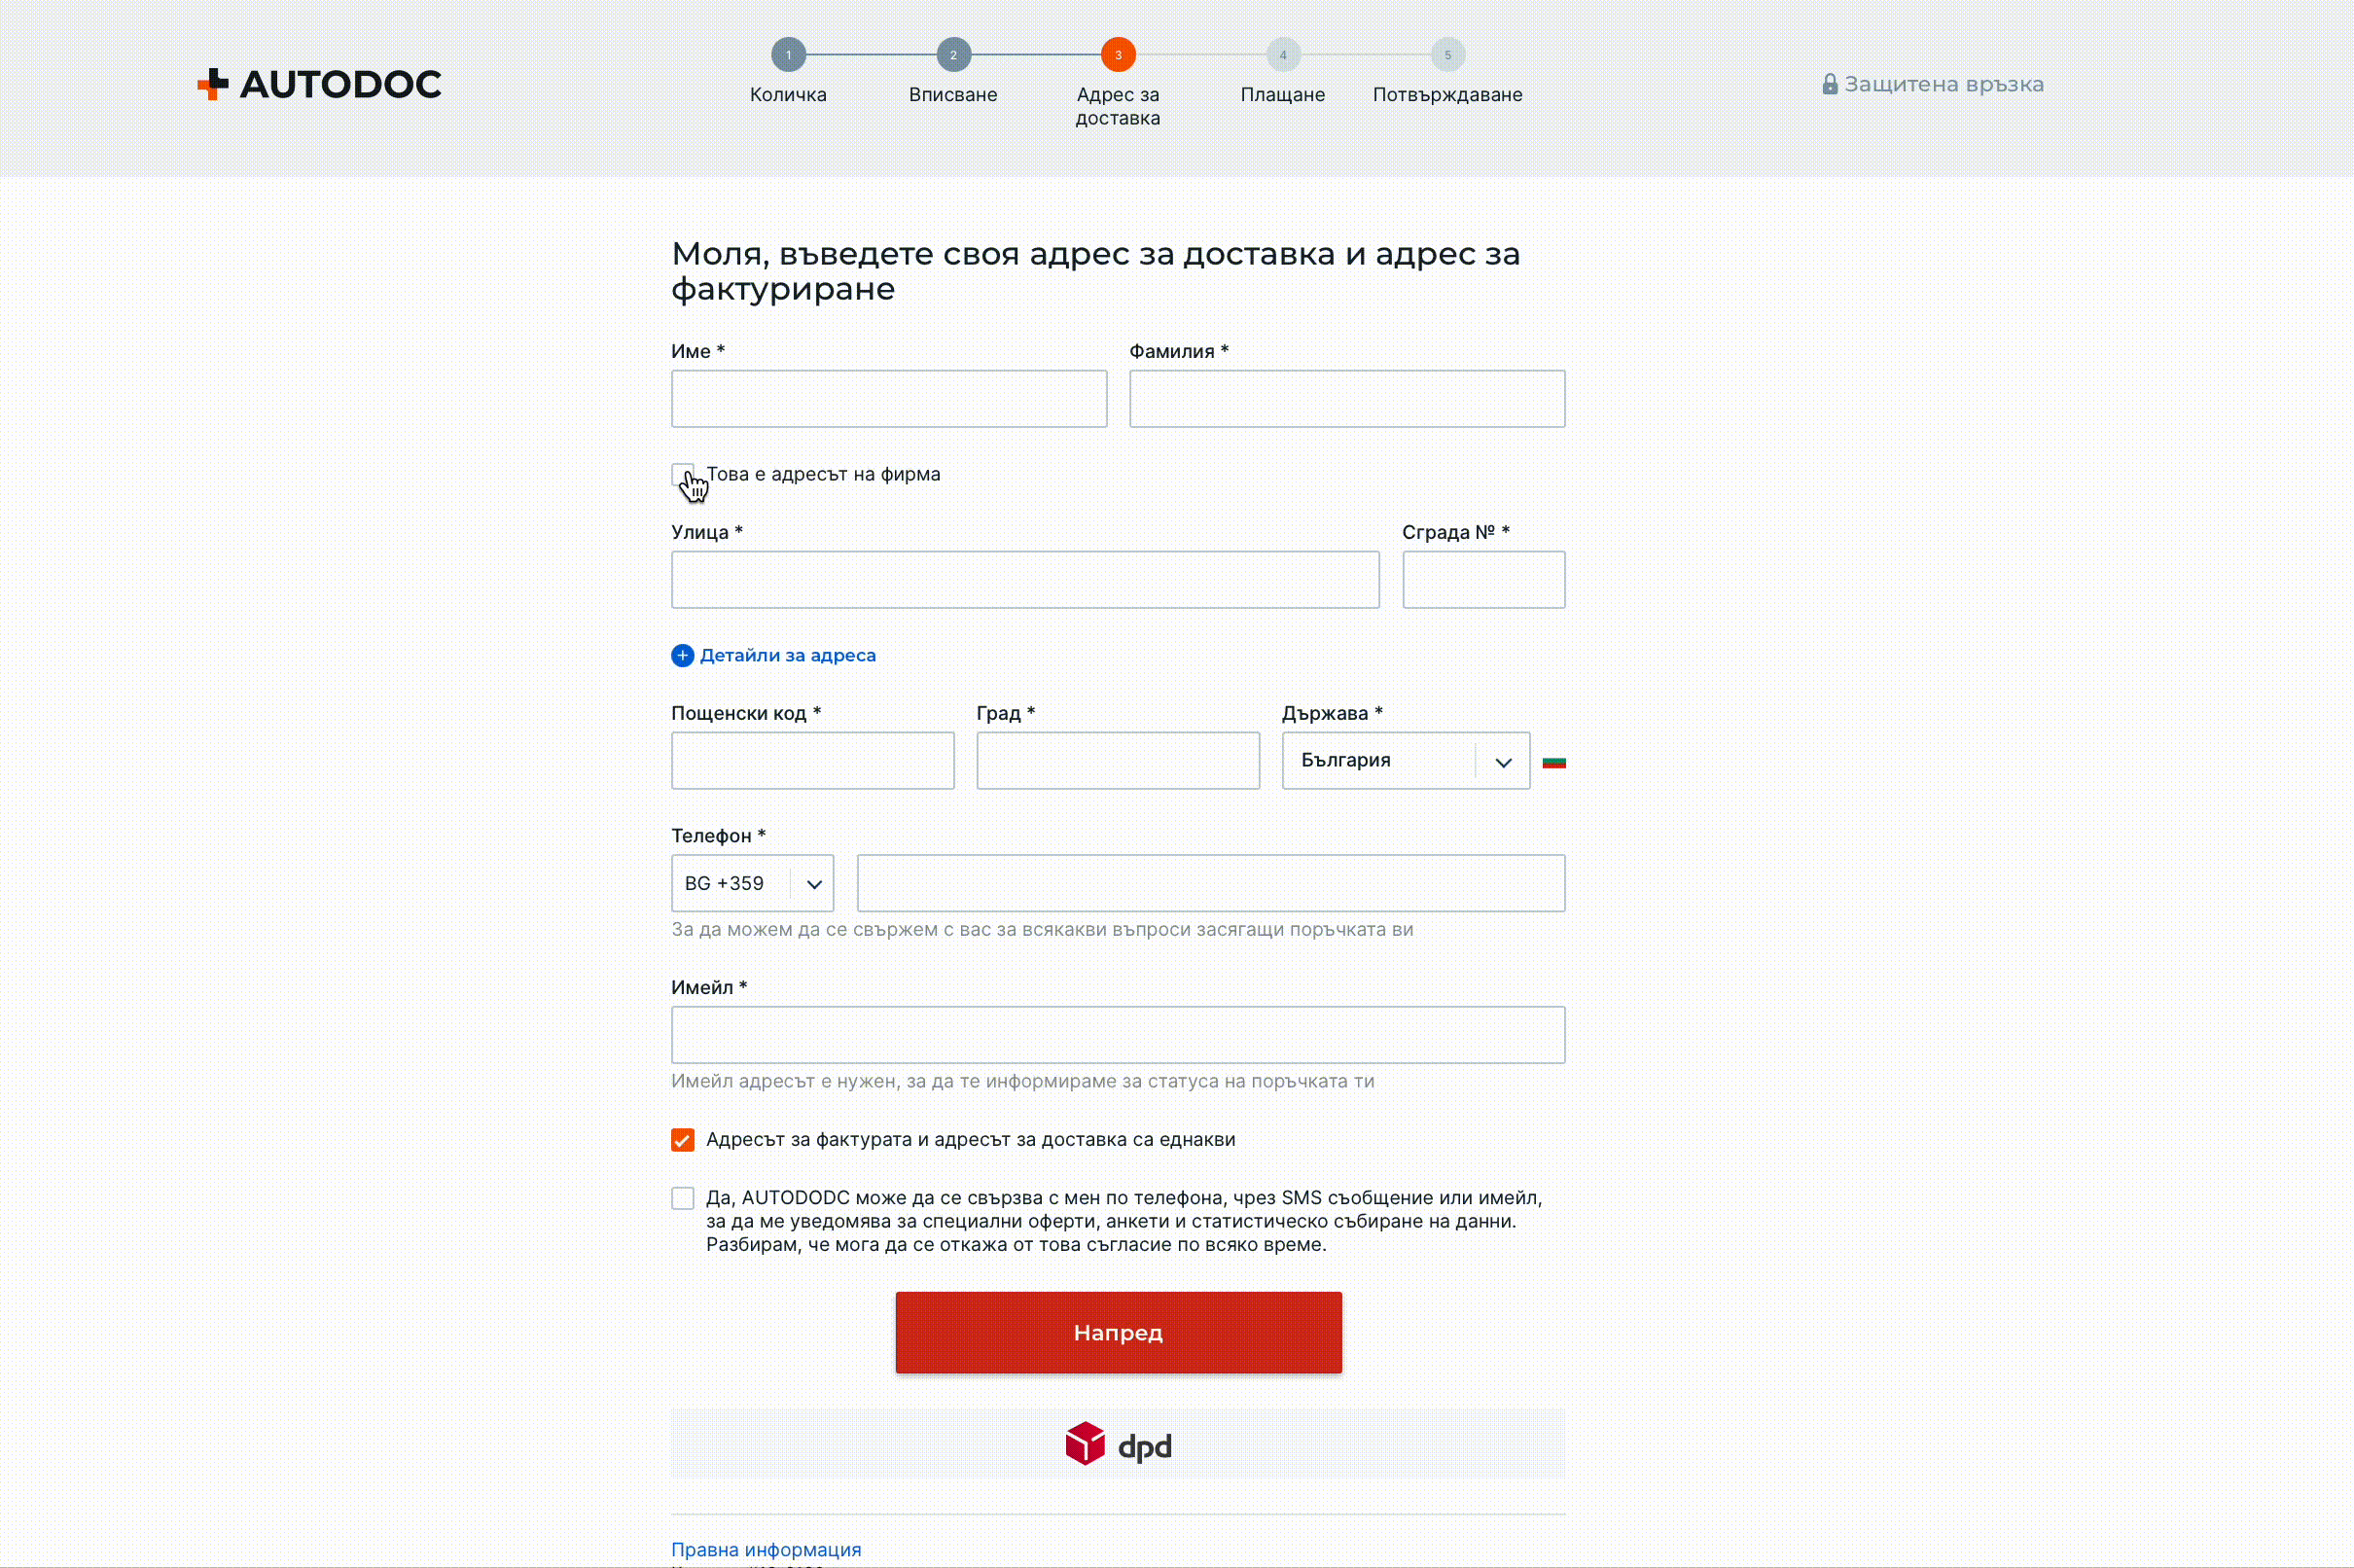The width and height of the screenshot is (2354, 1568).
Task: Go to the Потвърждаване step label
Action: (x=1447, y=95)
